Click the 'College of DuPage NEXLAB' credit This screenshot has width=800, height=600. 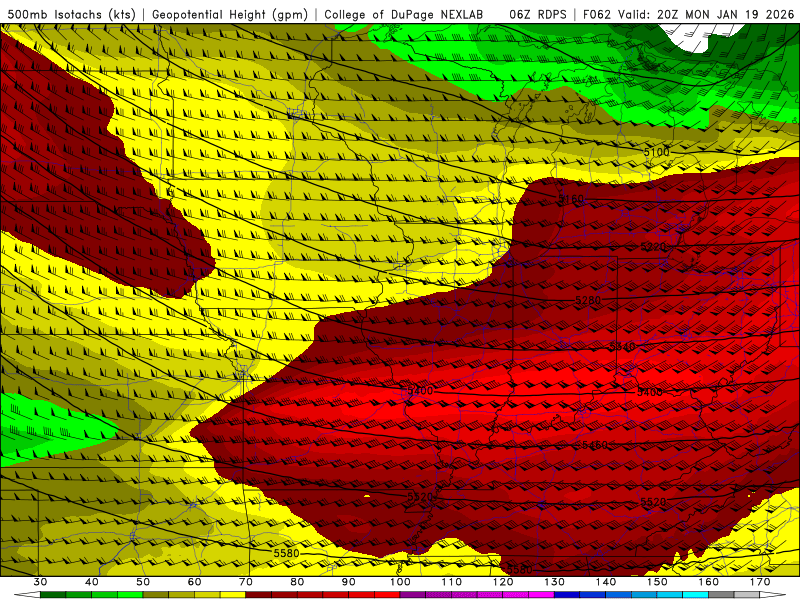[x=403, y=14]
